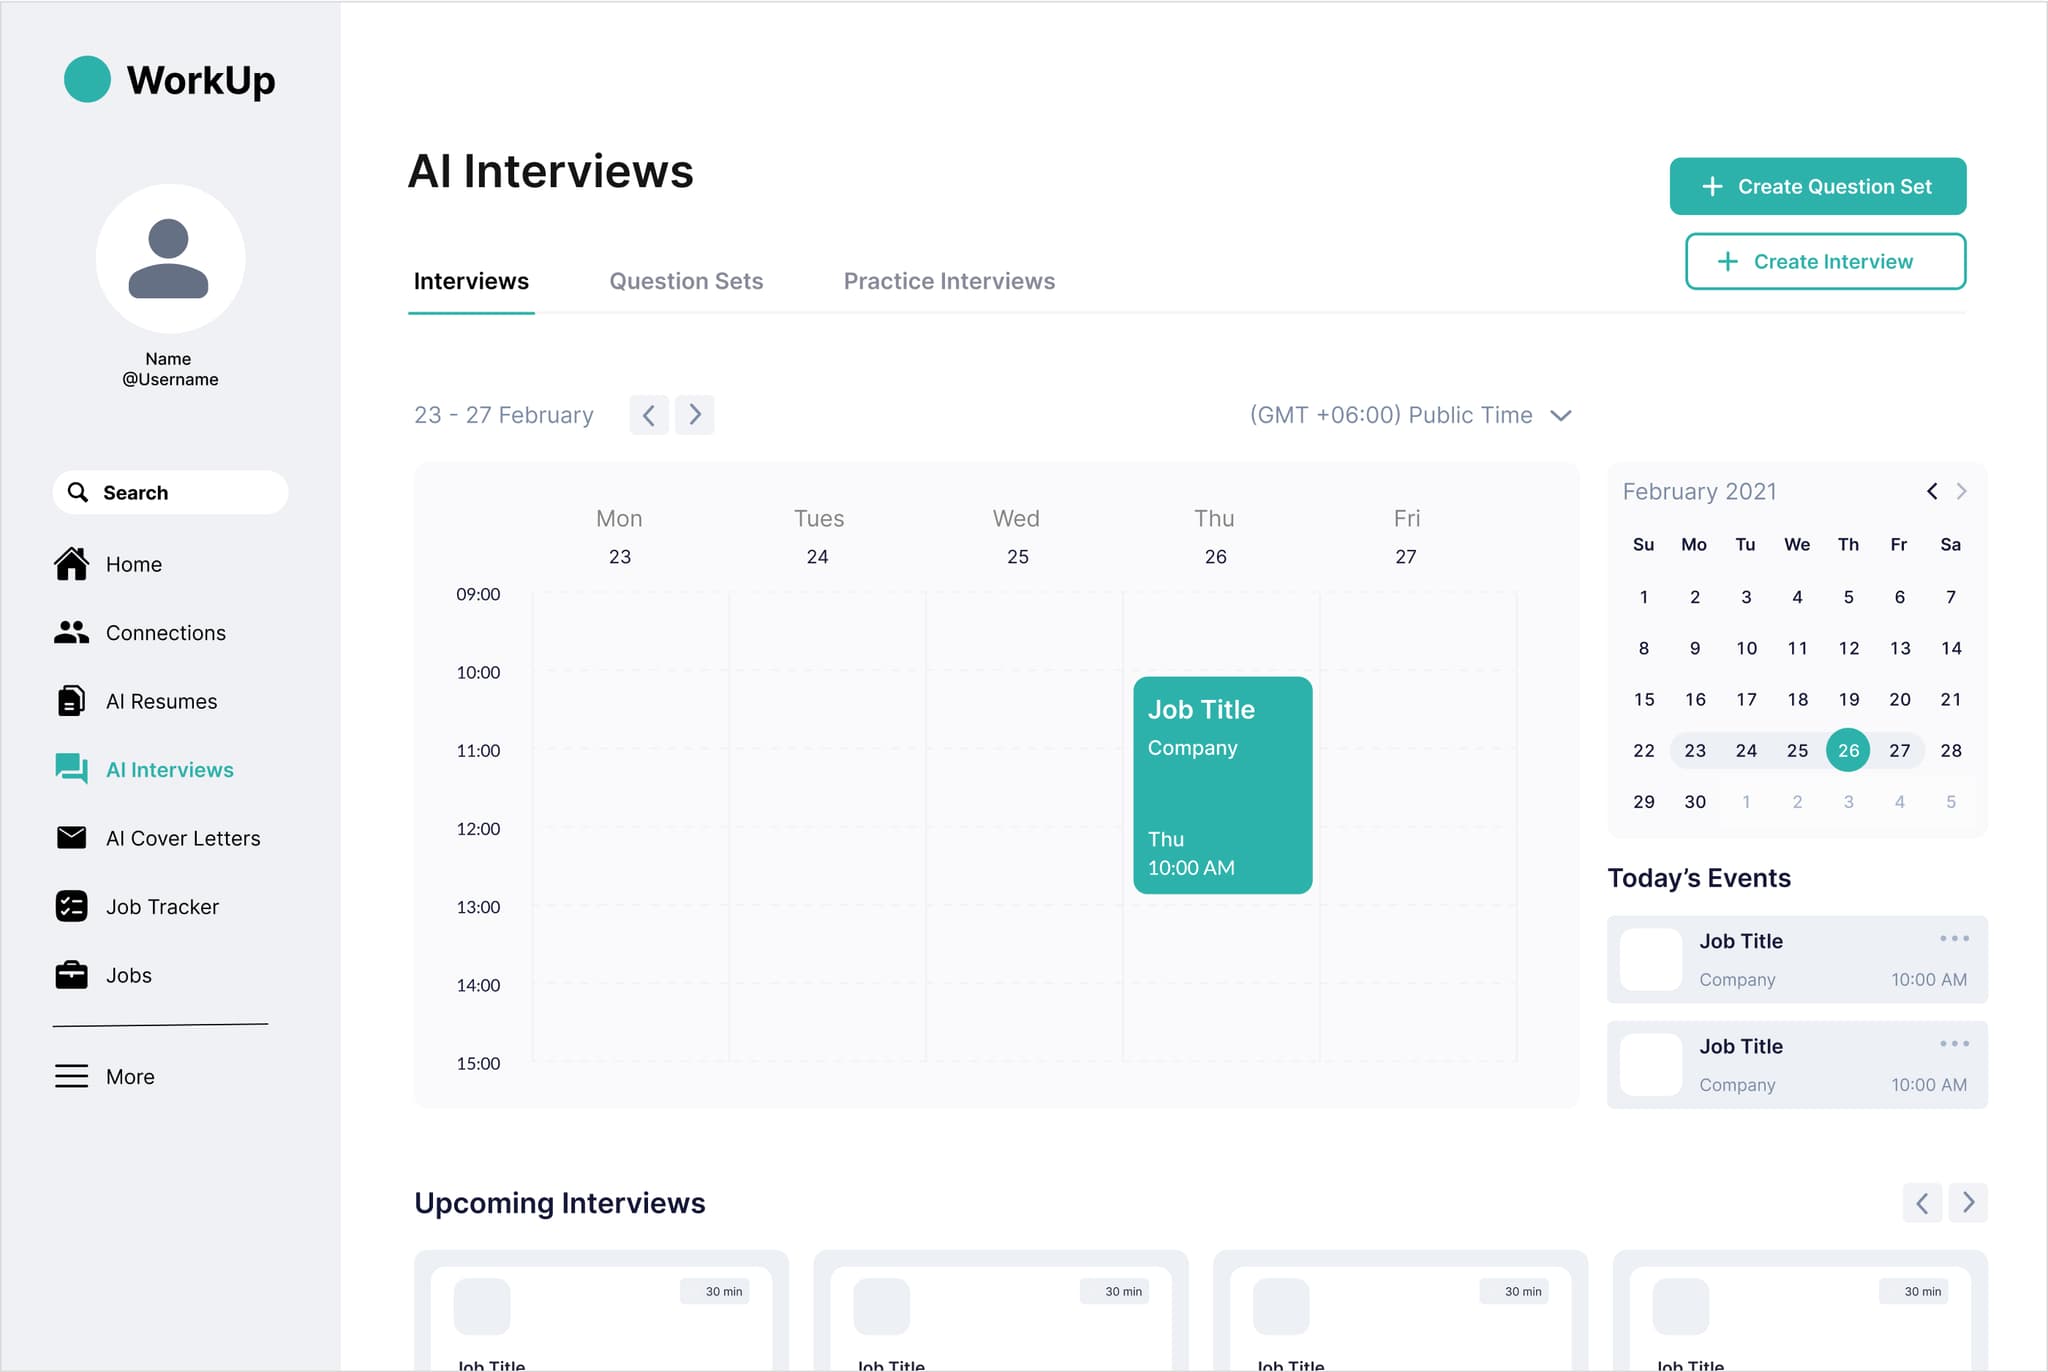Switch to the Question Sets tab
Viewport: 2048px width, 1372px height.
(x=685, y=281)
